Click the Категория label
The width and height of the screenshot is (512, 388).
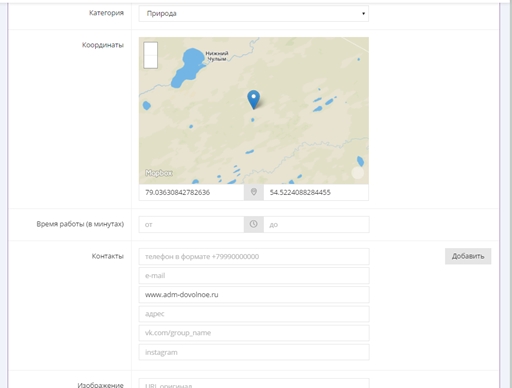106,13
